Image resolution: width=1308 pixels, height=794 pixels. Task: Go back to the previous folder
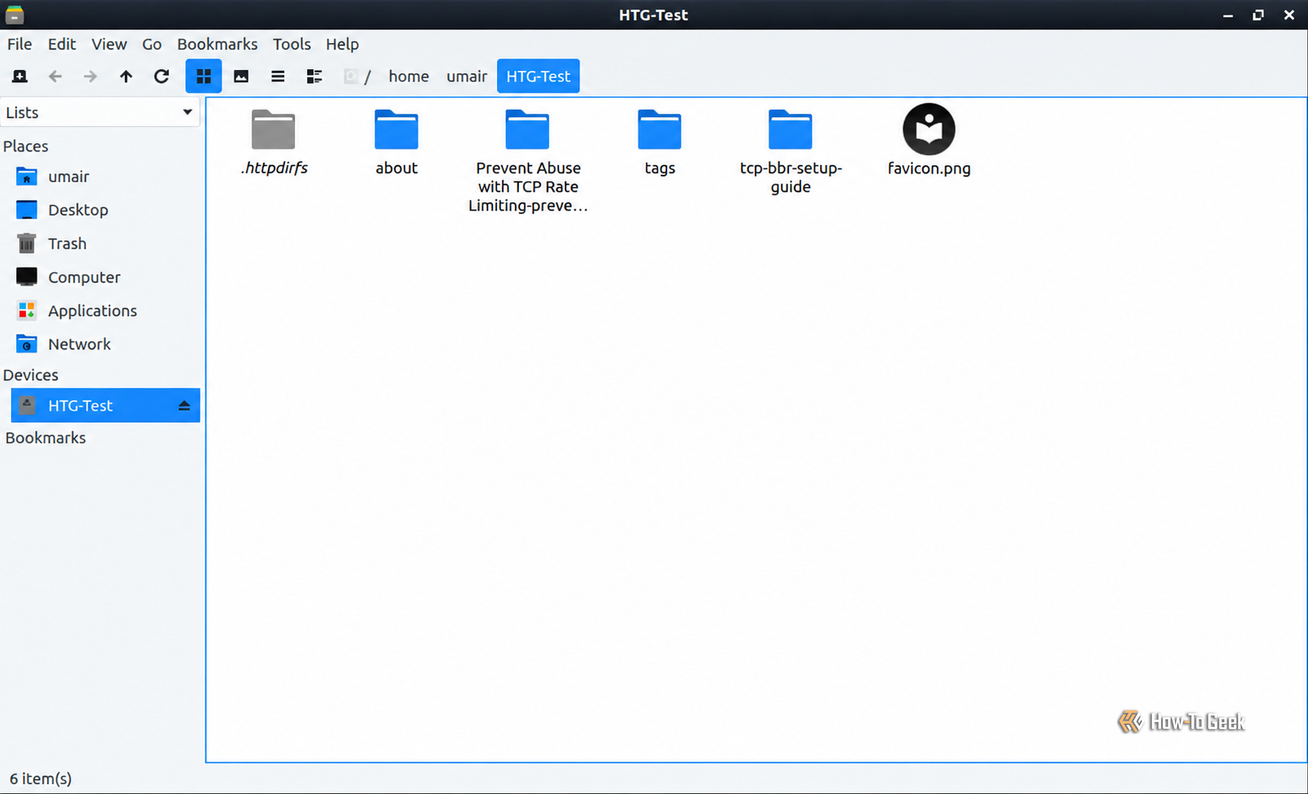pyautogui.click(x=55, y=76)
